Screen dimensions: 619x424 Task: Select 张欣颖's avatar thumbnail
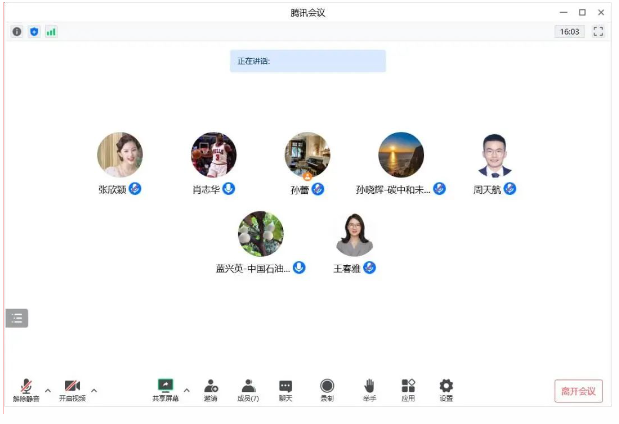(119, 155)
